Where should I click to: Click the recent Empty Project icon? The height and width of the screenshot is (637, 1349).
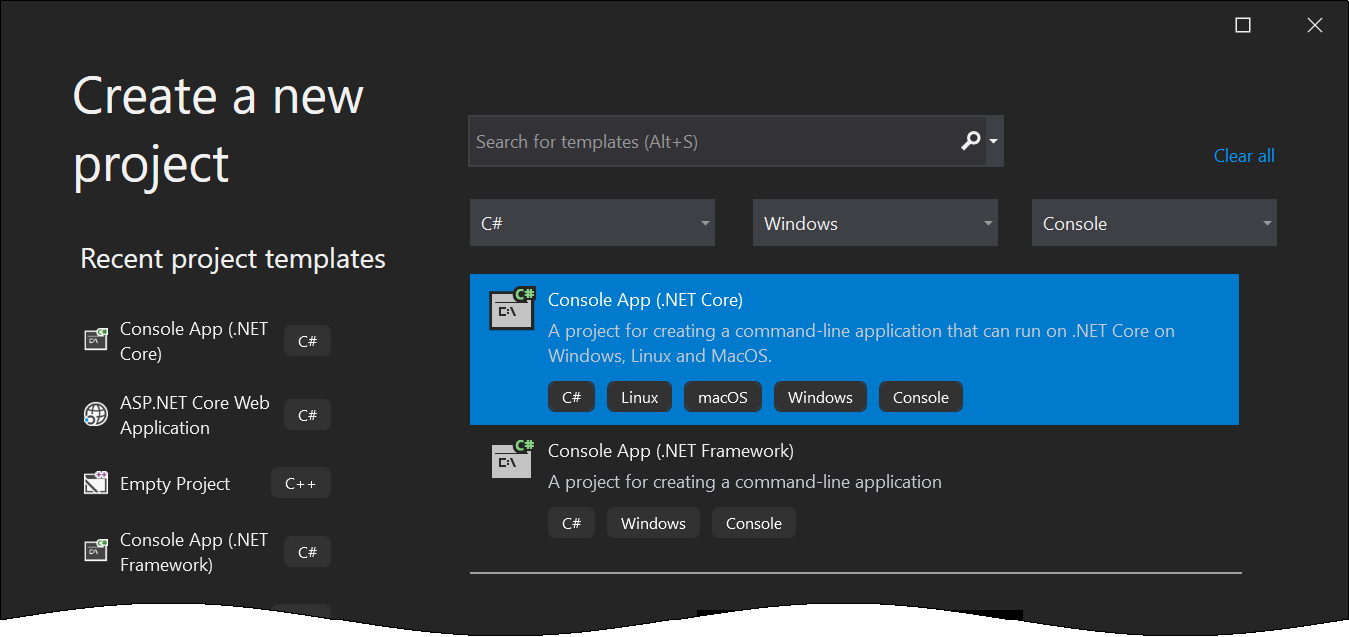click(95, 484)
